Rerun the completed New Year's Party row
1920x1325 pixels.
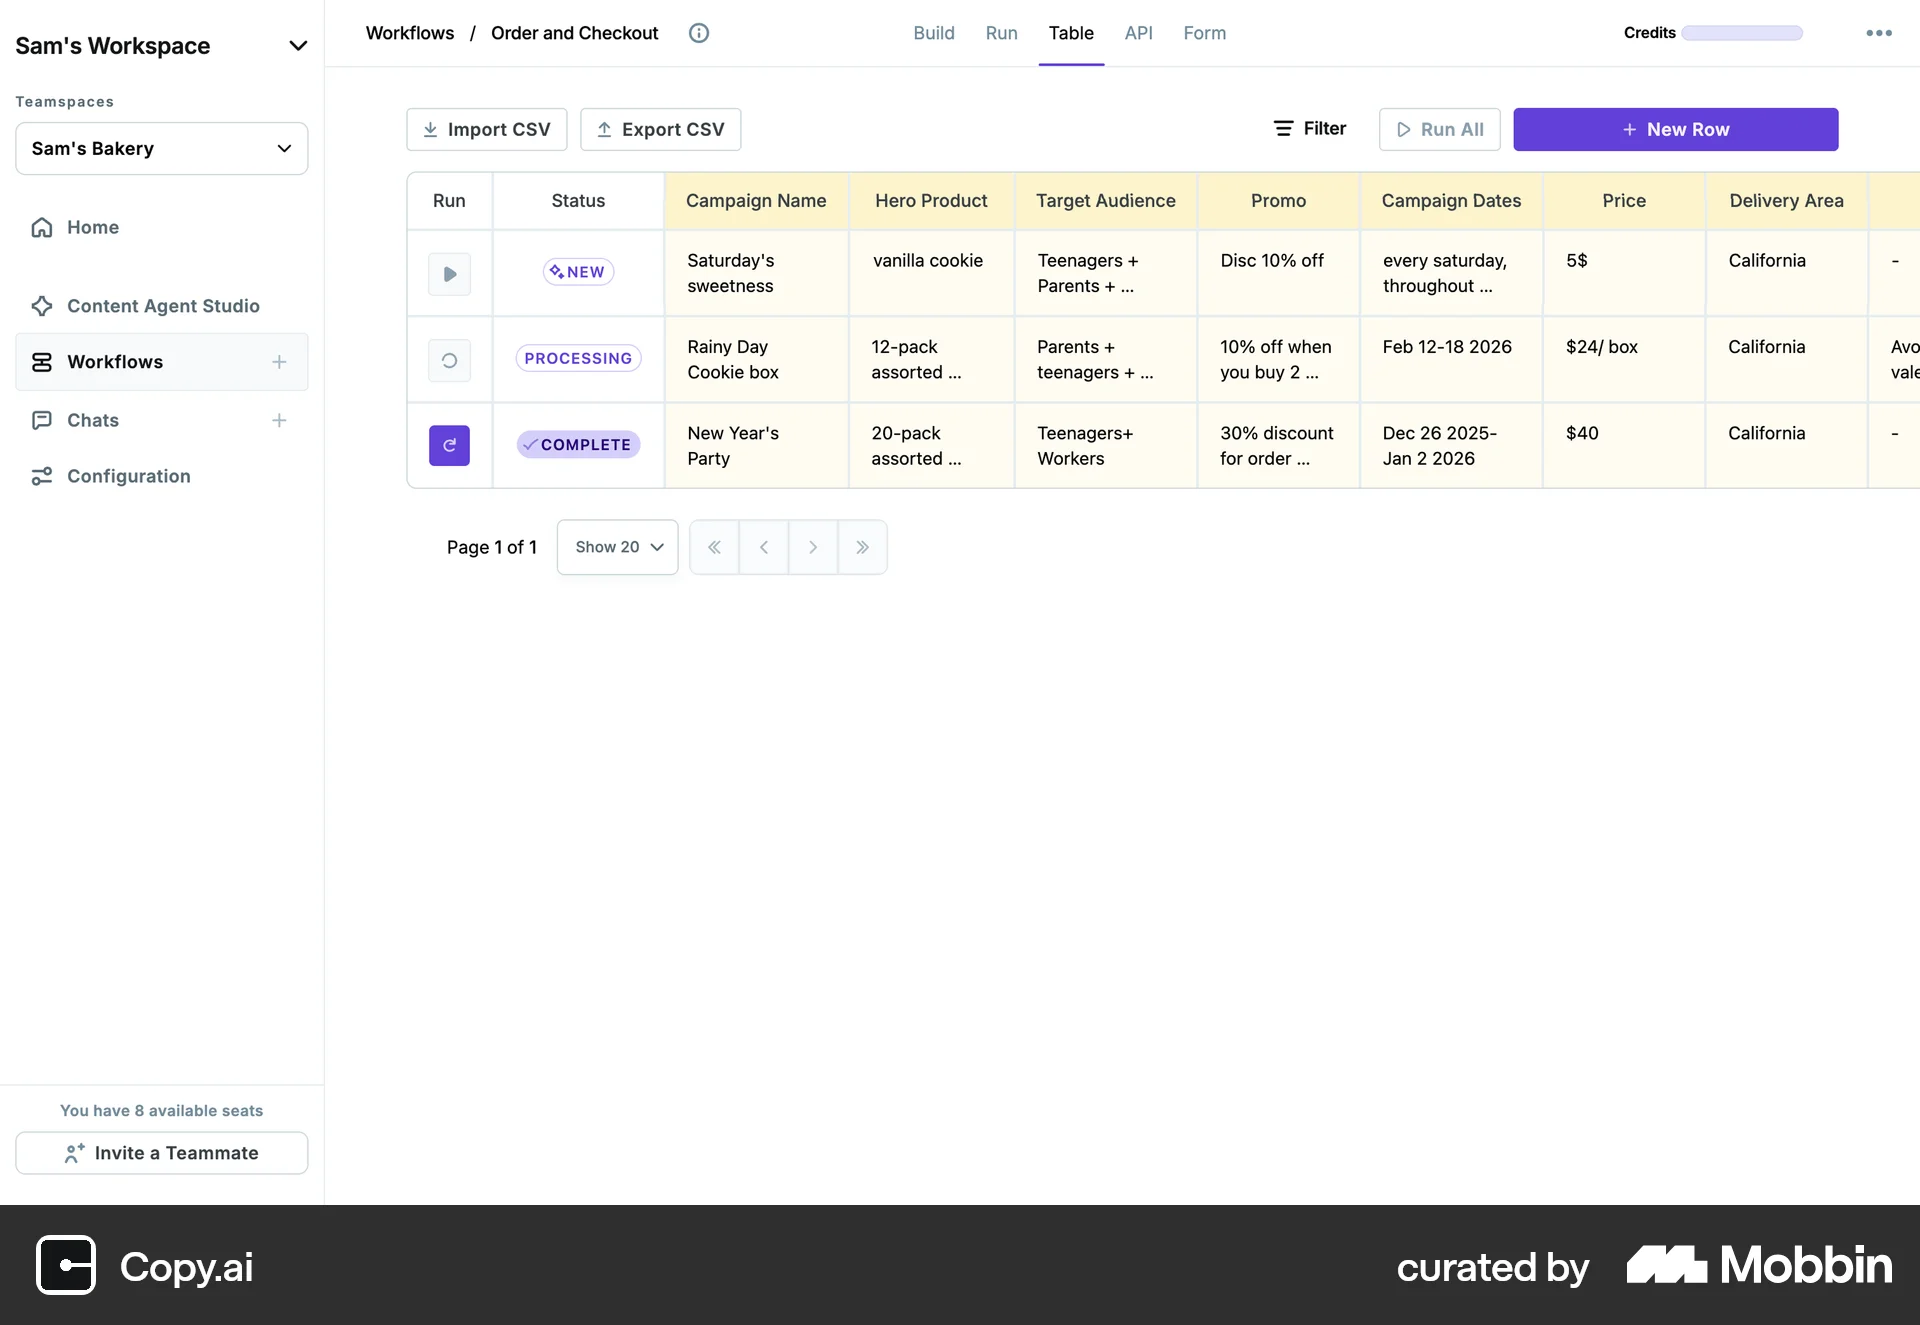449,445
